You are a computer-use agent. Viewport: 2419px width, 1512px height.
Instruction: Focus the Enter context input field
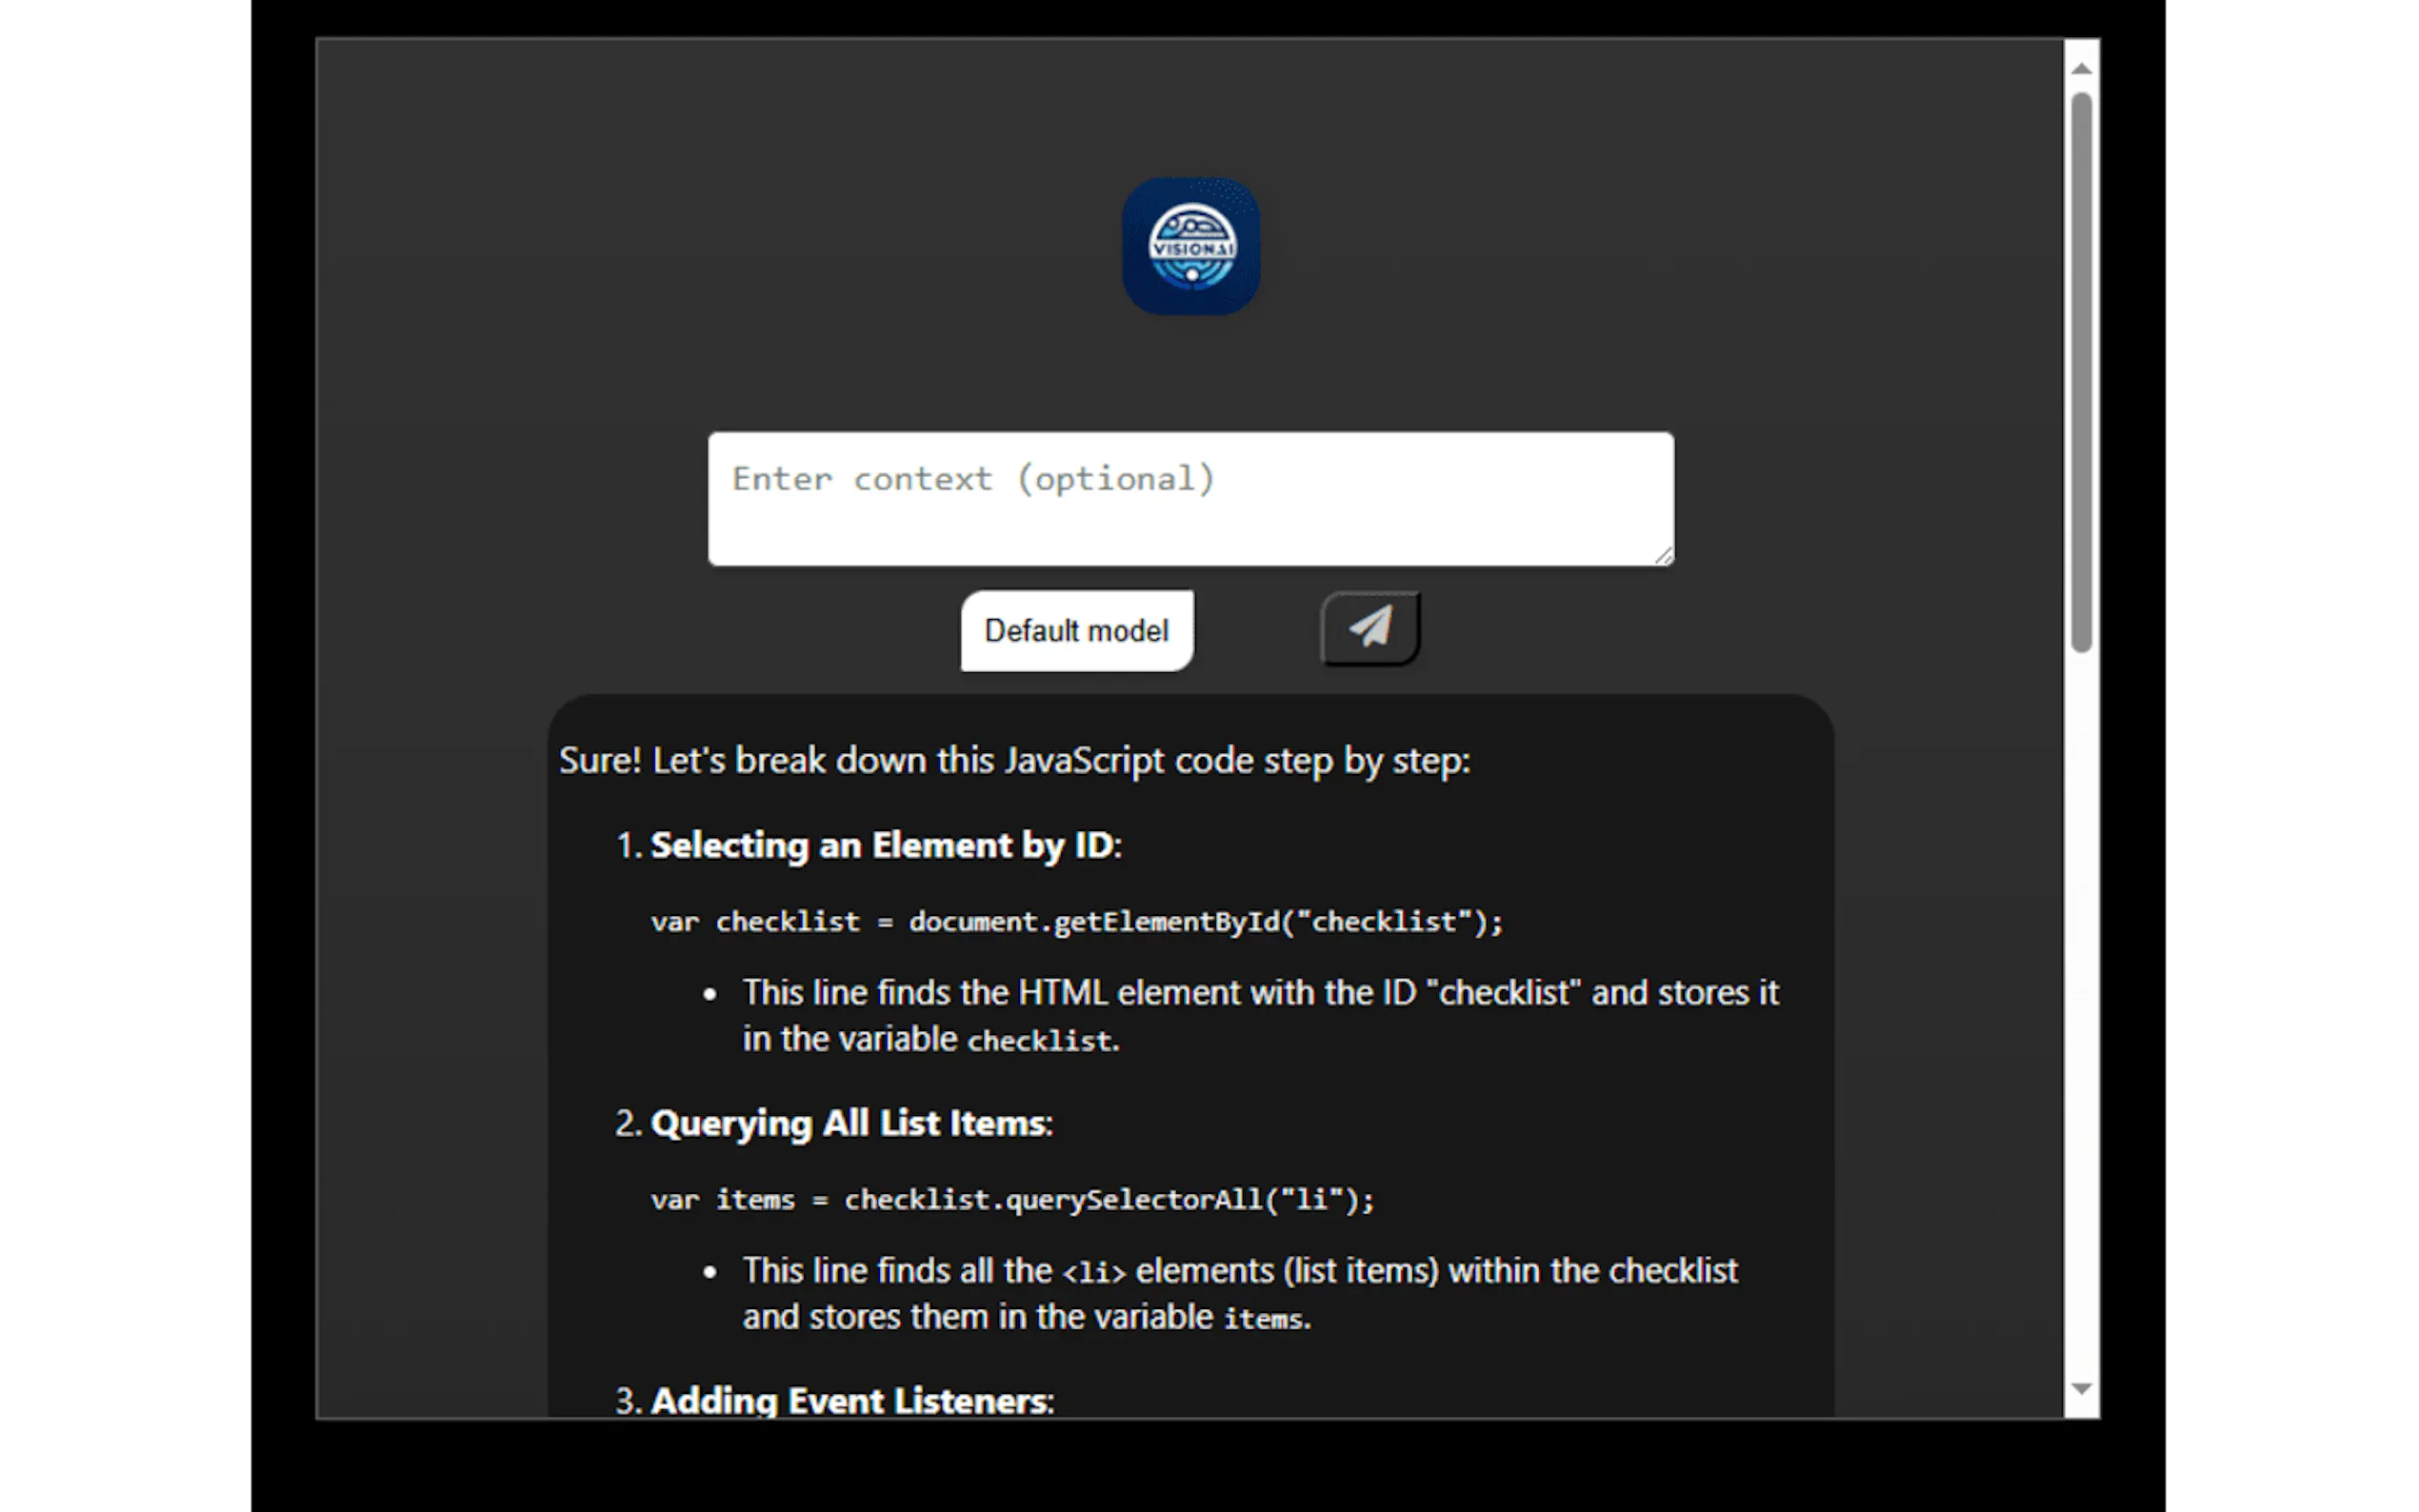(1190, 498)
